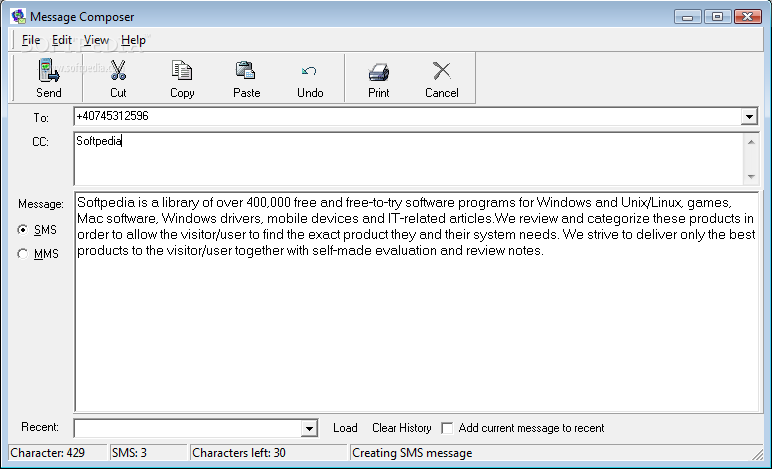Click the Undo arrow icon
The width and height of the screenshot is (772, 469).
click(309, 71)
